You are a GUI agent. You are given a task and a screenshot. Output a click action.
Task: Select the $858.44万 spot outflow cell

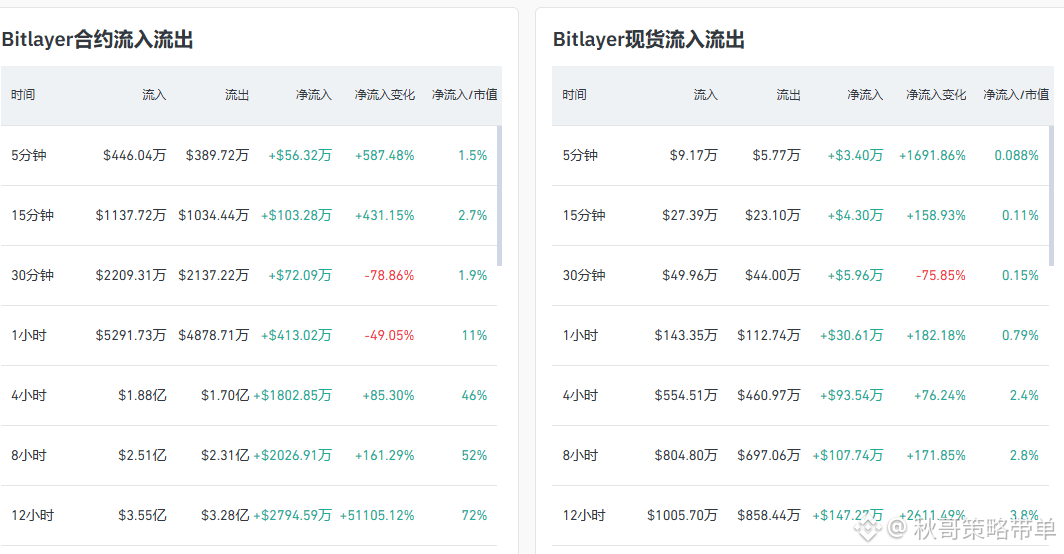point(769,515)
